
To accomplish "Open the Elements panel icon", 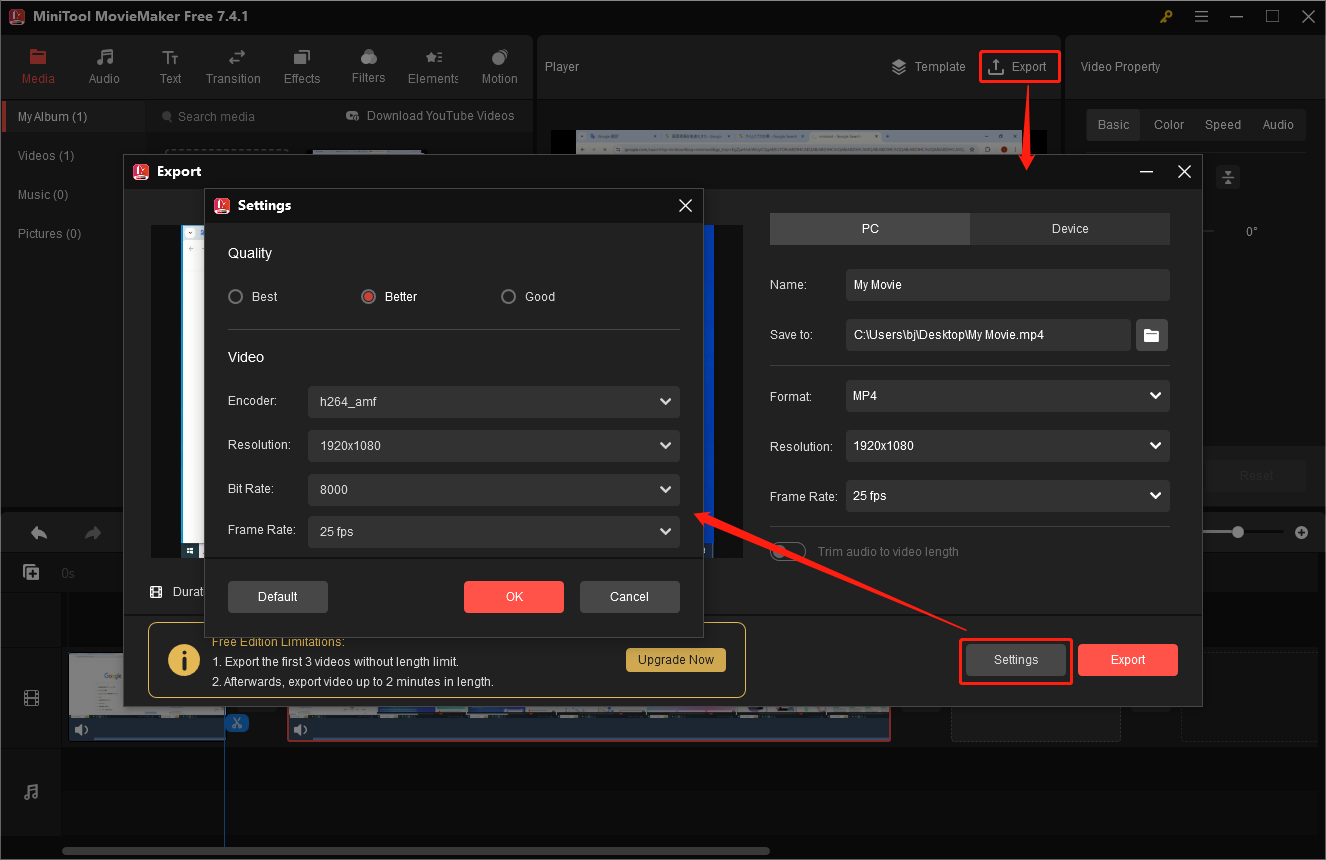I will (433, 57).
